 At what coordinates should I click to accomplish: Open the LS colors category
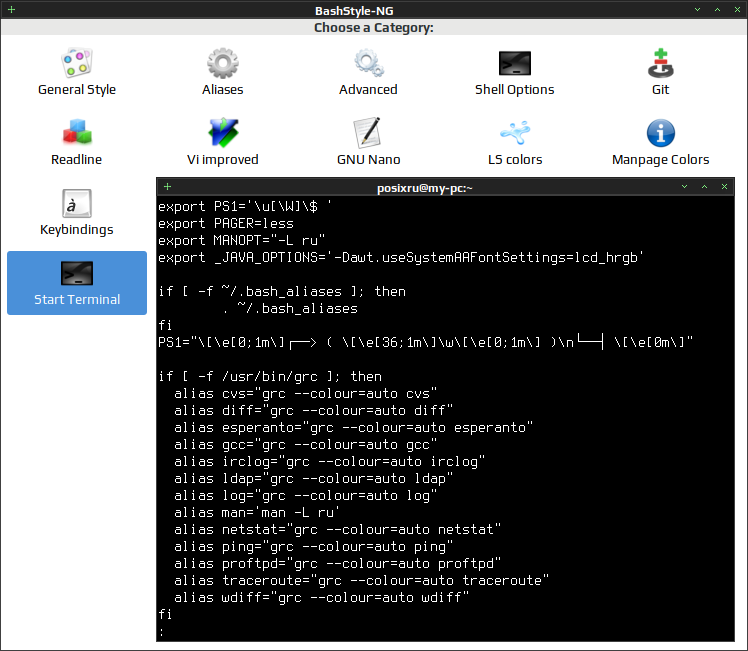tap(514, 142)
